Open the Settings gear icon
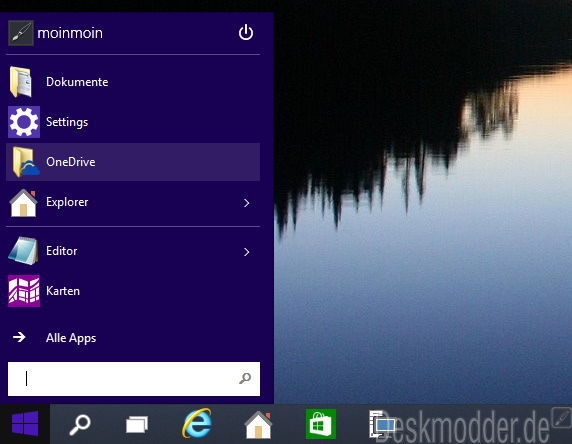 click(24, 122)
